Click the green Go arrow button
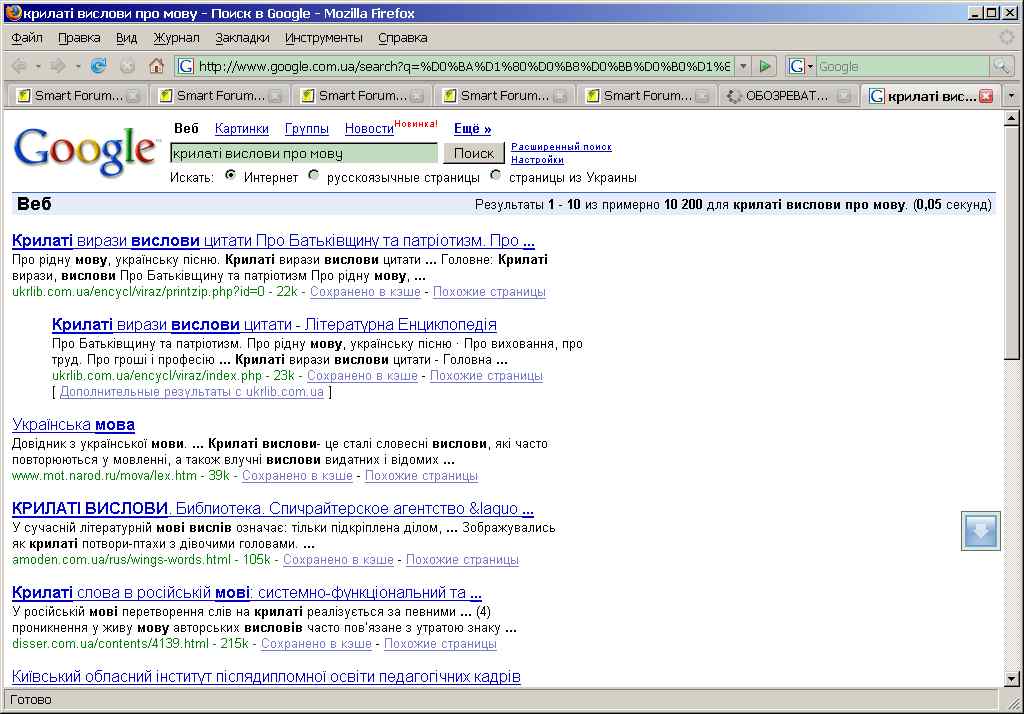 (x=764, y=66)
